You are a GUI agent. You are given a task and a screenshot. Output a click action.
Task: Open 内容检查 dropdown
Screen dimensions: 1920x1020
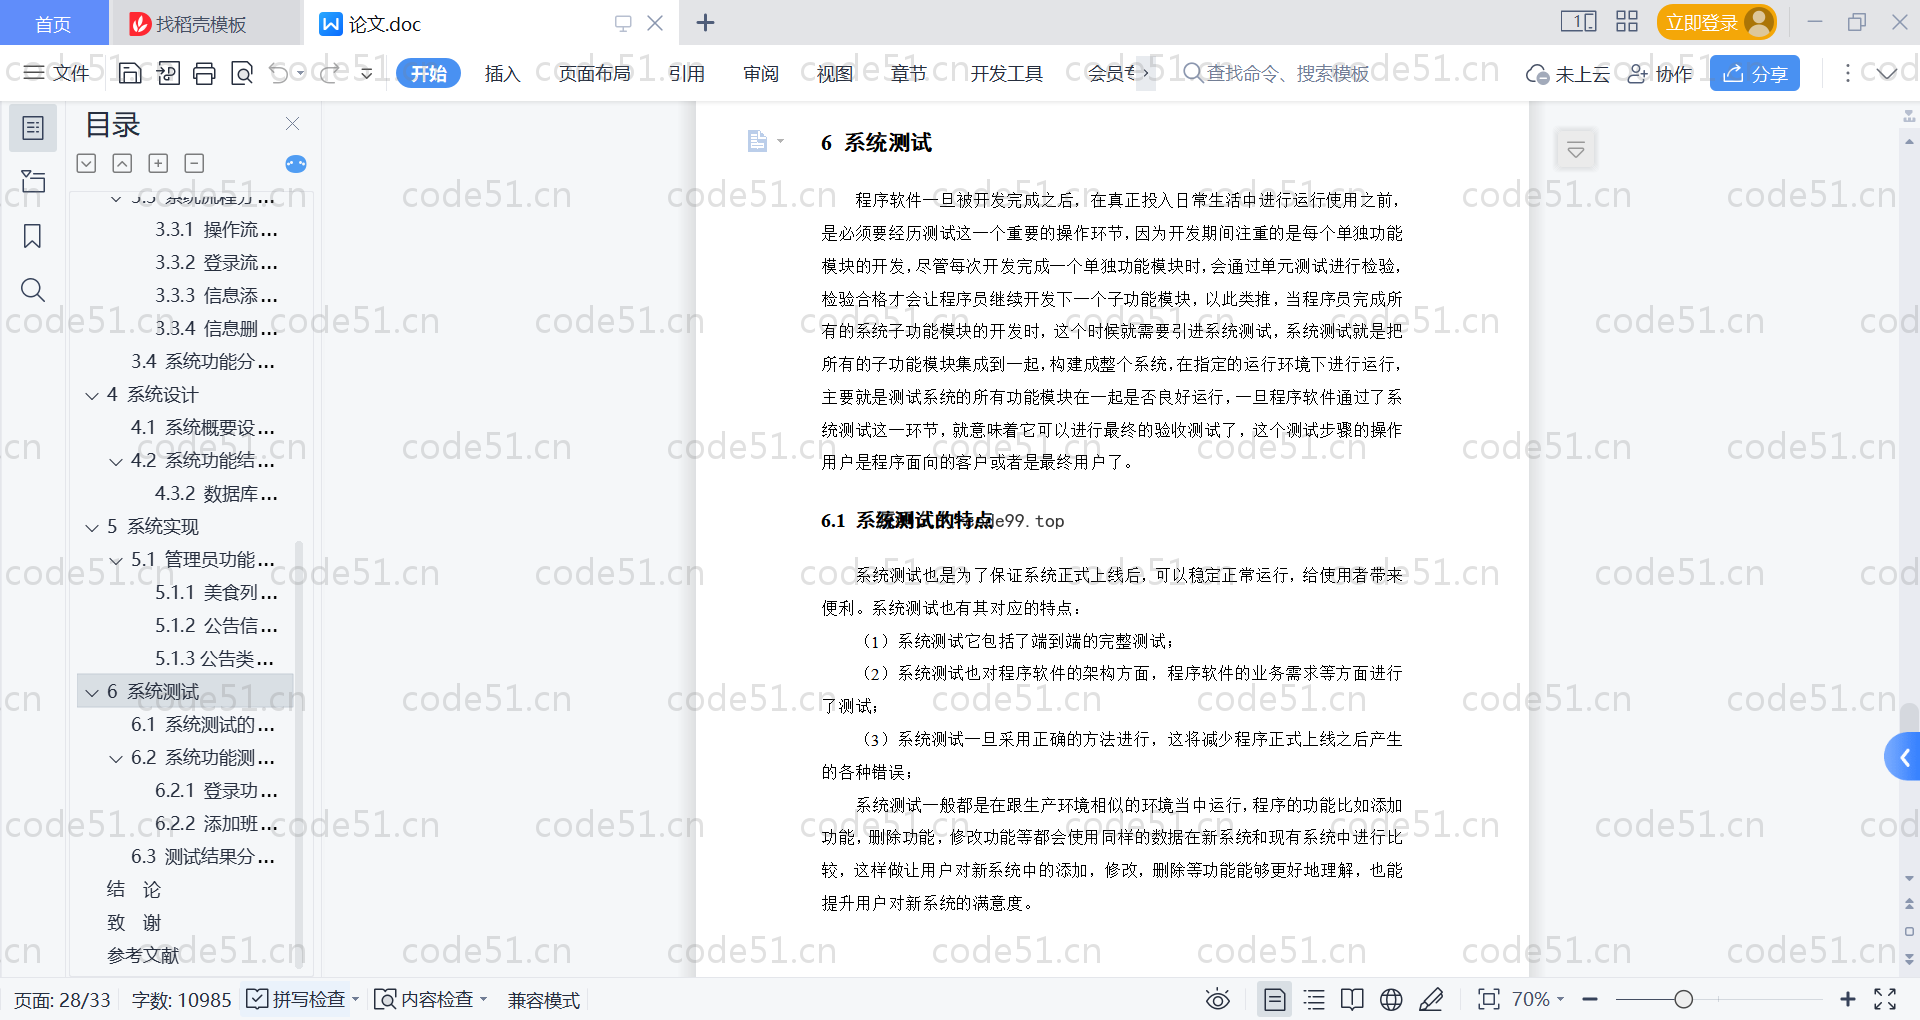coord(430,999)
